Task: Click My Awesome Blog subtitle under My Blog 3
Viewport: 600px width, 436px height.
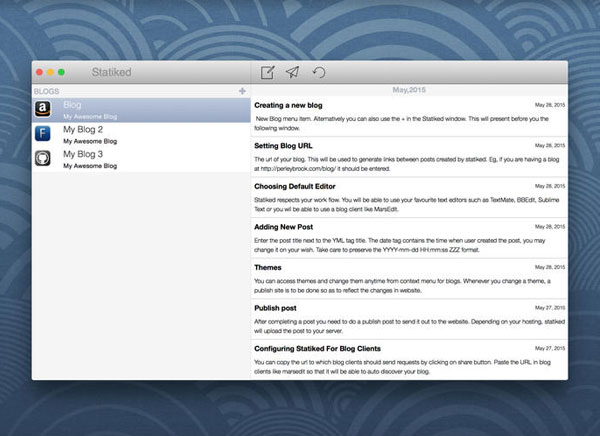Action: point(90,166)
